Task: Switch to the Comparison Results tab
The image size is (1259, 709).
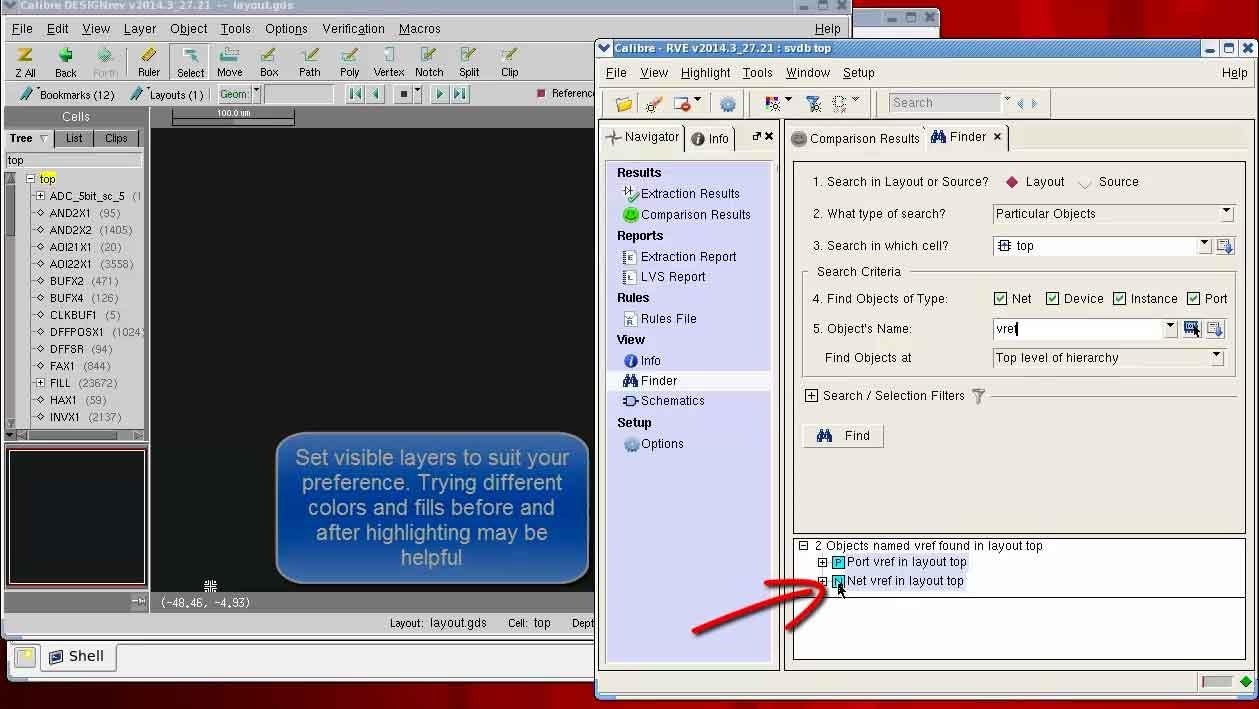Action: coord(855,139)
